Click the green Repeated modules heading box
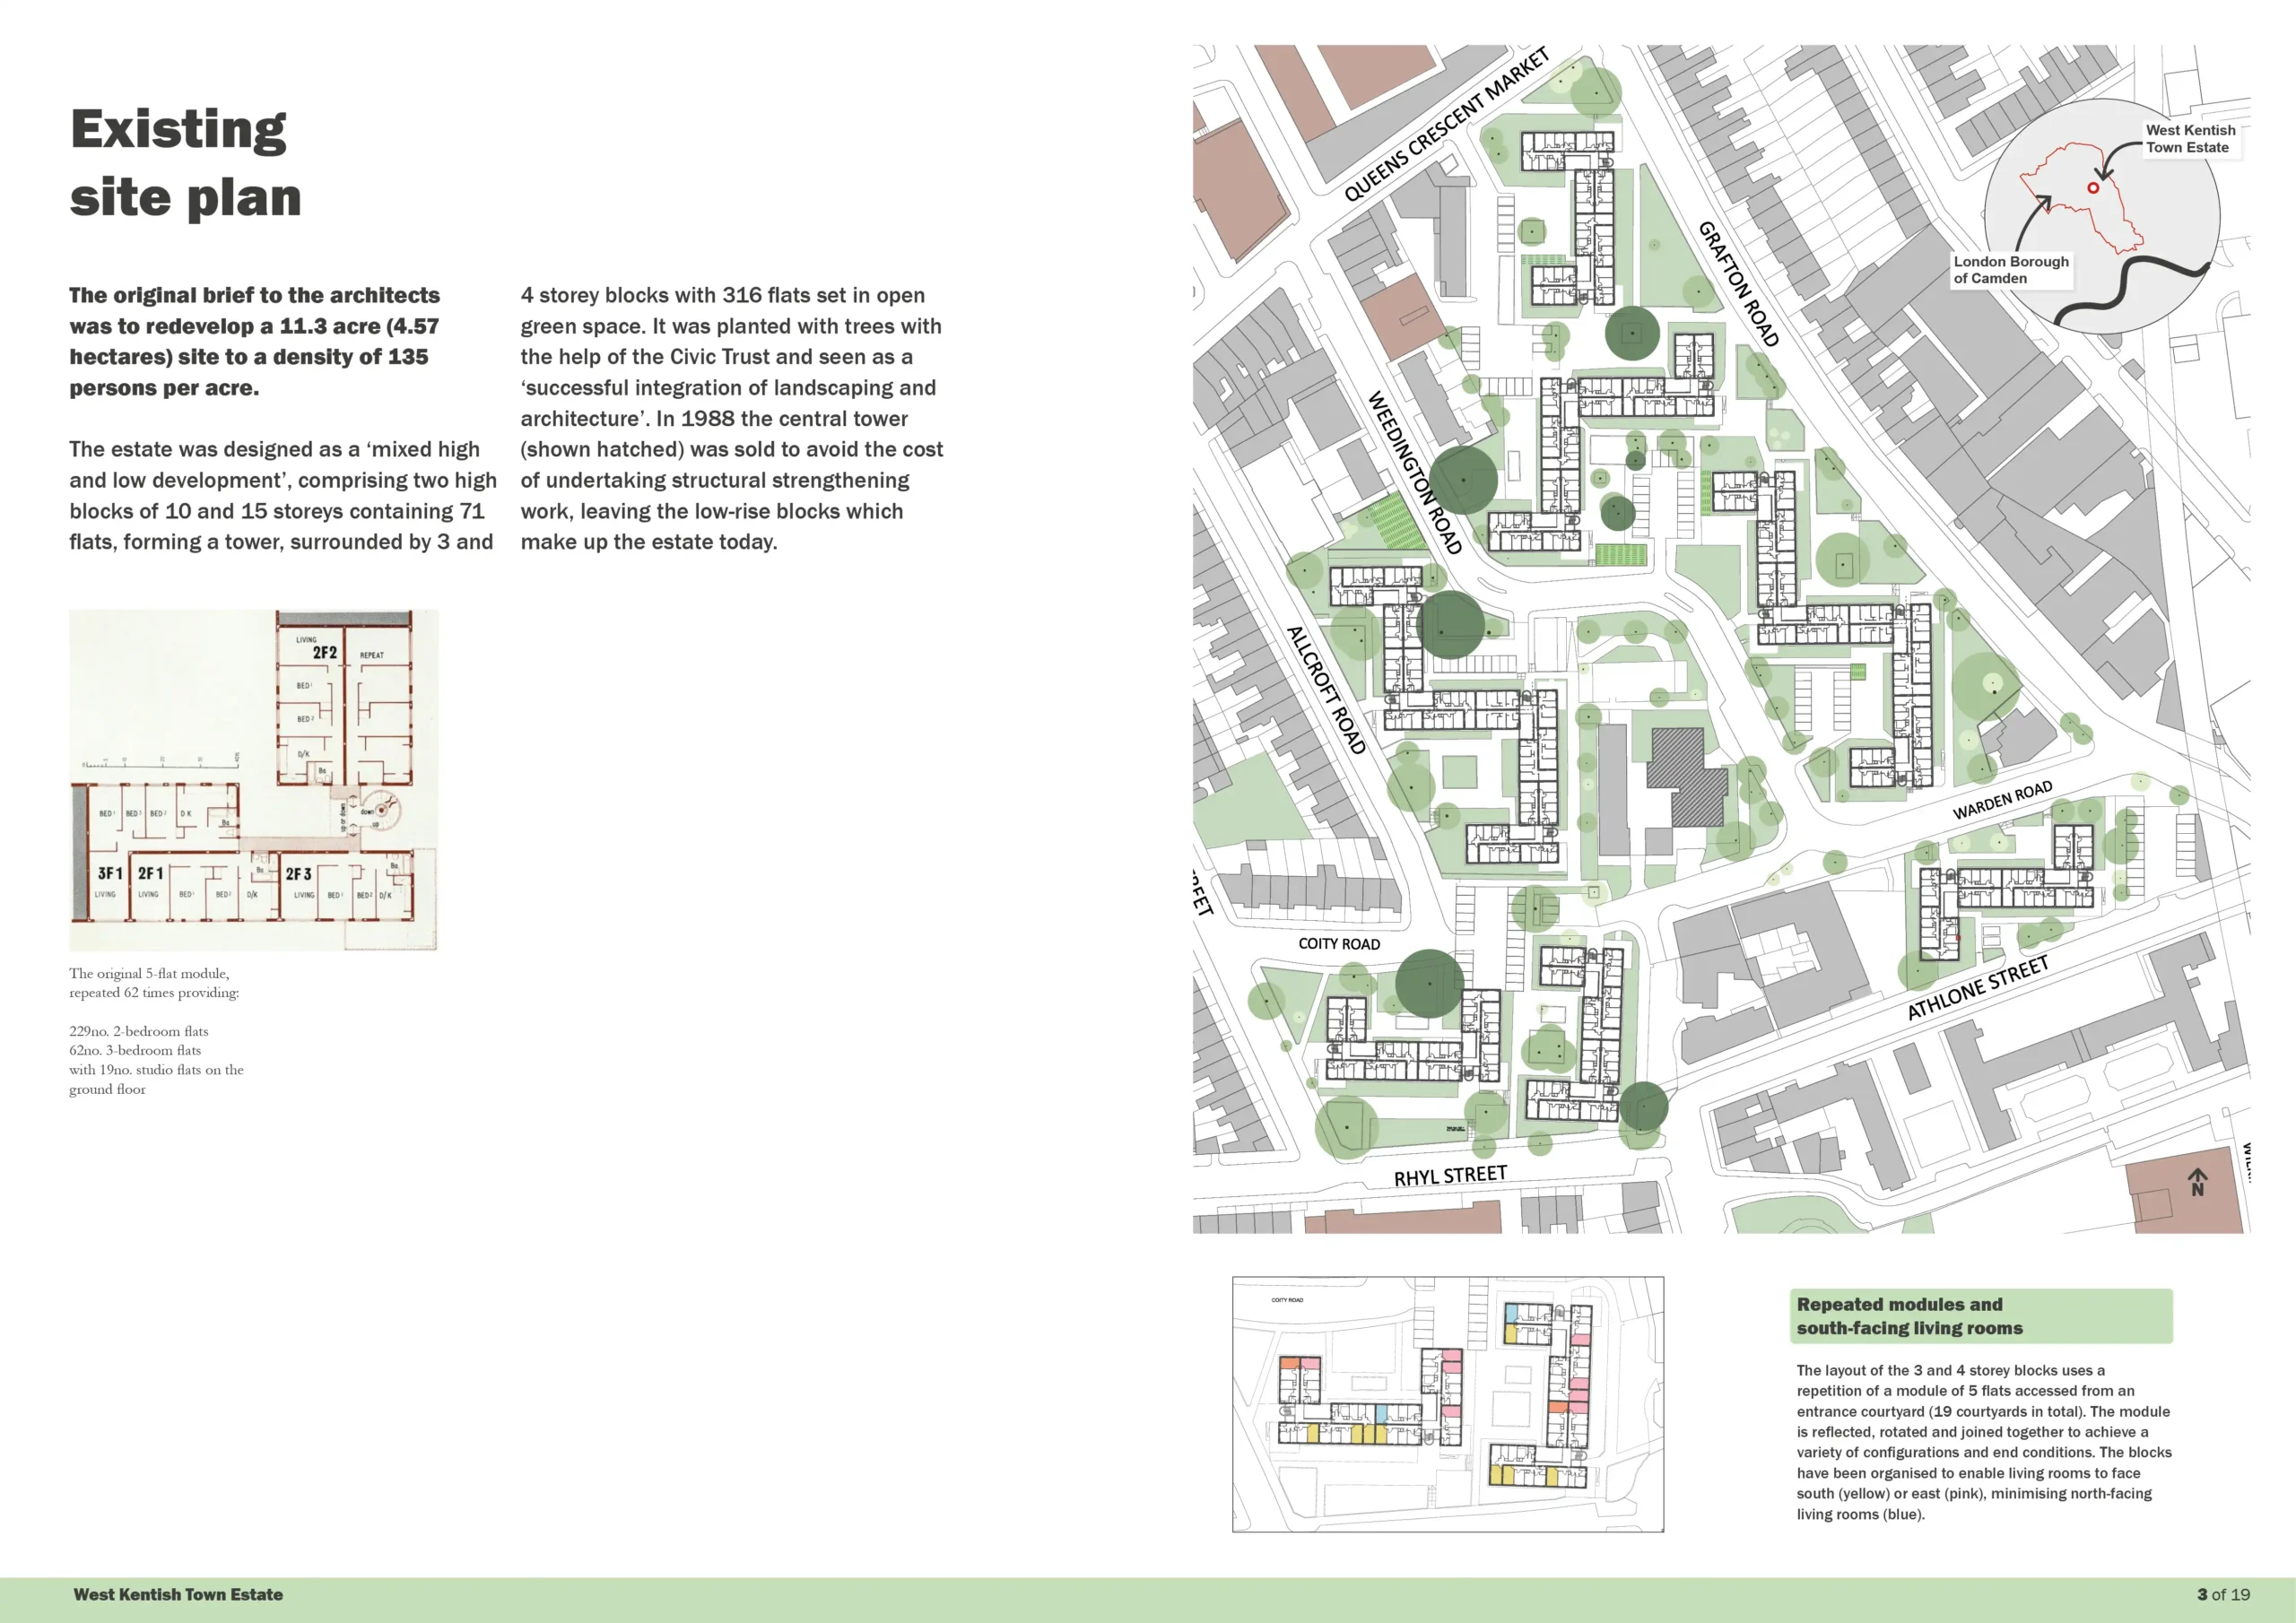 [1980, 1316]
